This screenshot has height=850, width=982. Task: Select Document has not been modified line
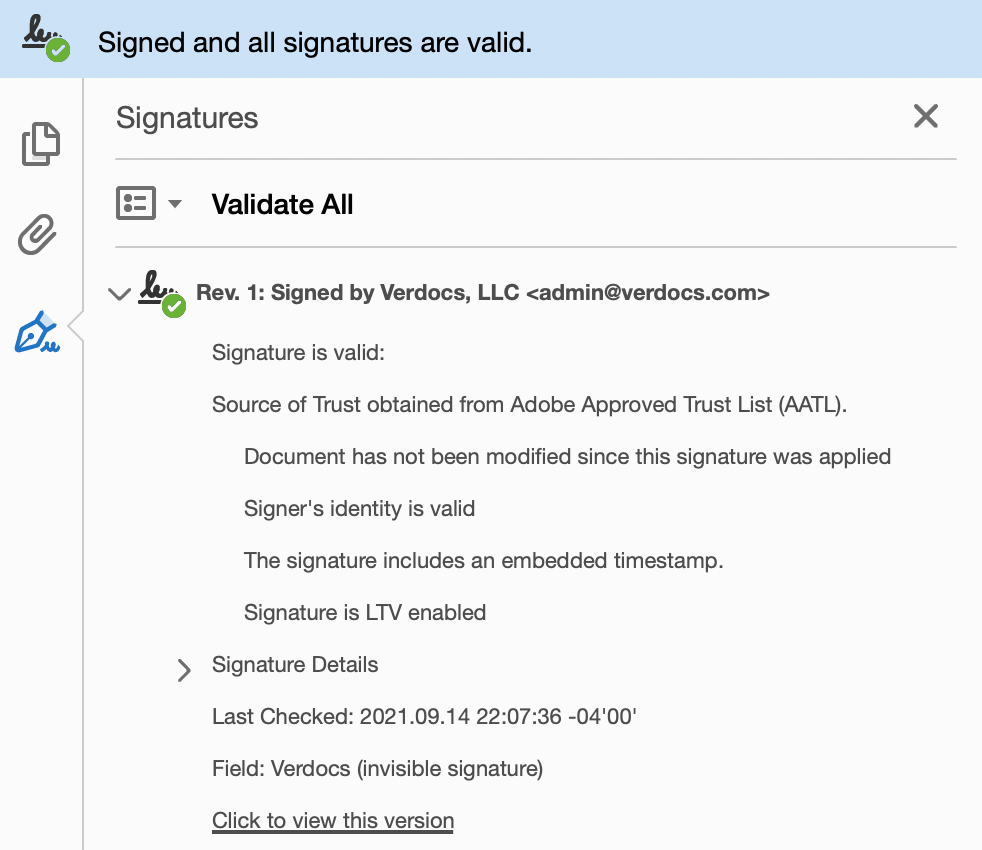point(567,457)
